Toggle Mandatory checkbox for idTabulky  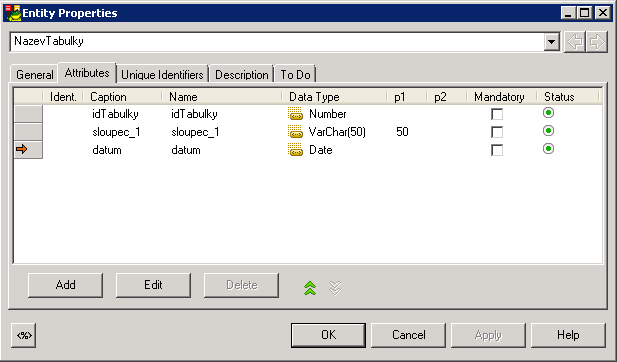coord(497,114)
